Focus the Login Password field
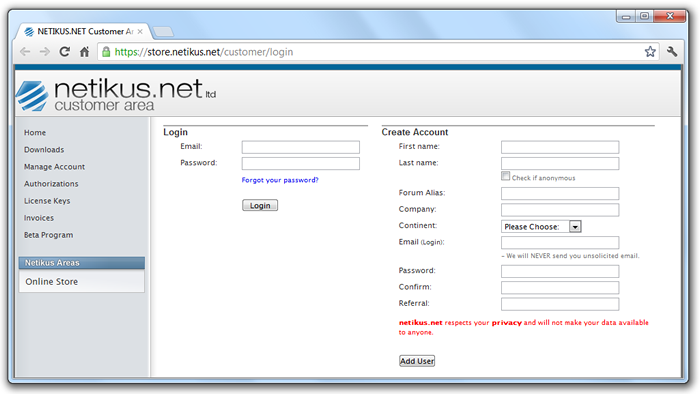The height and width of the screenshot is (394, 700). [x=300, y=163]
